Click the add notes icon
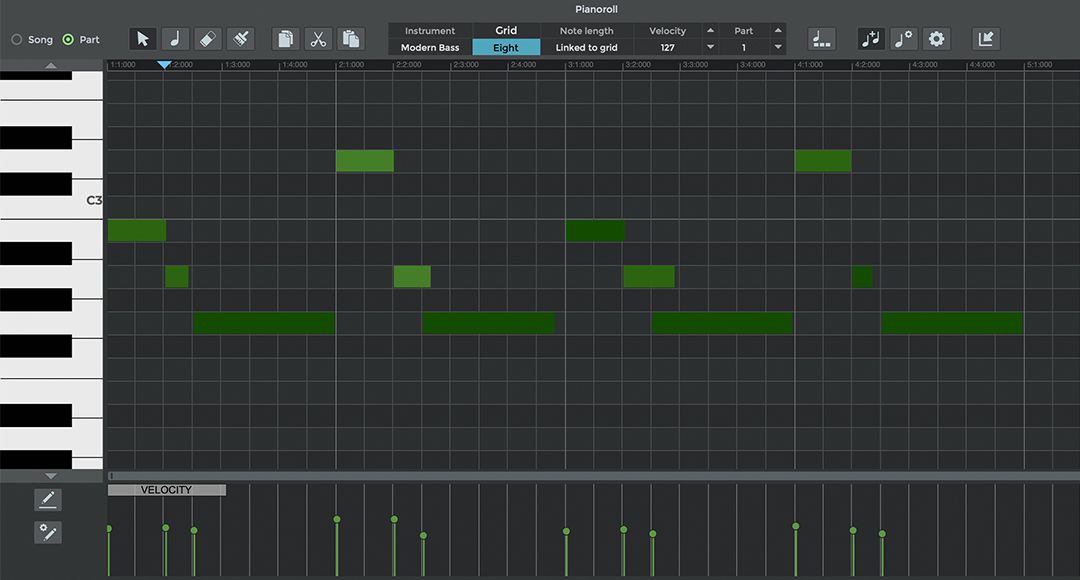 (871, 39)
